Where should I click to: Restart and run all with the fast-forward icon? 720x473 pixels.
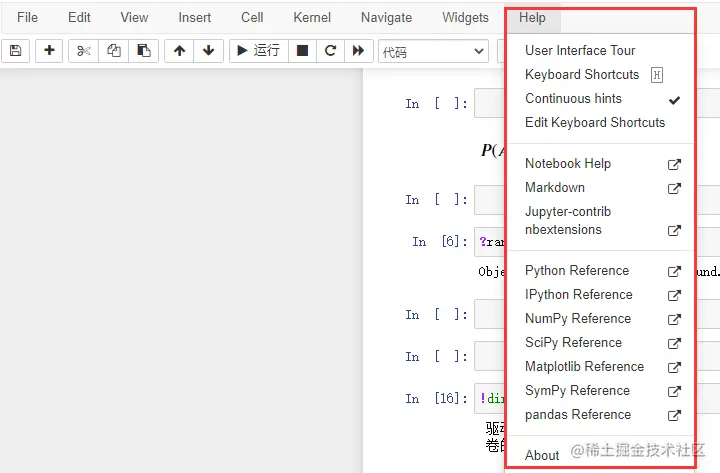[x=358, y=51]
